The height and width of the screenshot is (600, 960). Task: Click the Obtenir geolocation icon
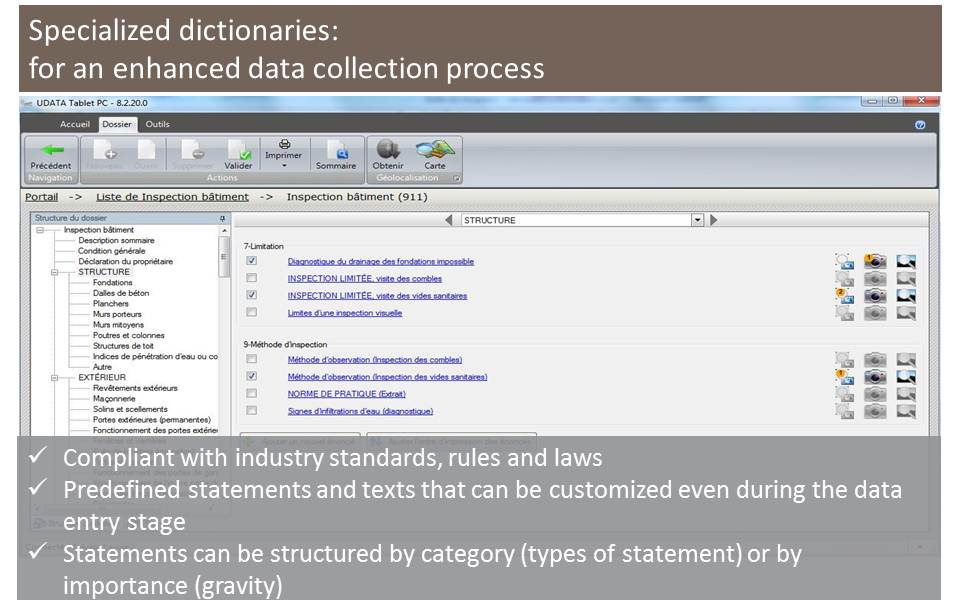(x=388, y=150)
